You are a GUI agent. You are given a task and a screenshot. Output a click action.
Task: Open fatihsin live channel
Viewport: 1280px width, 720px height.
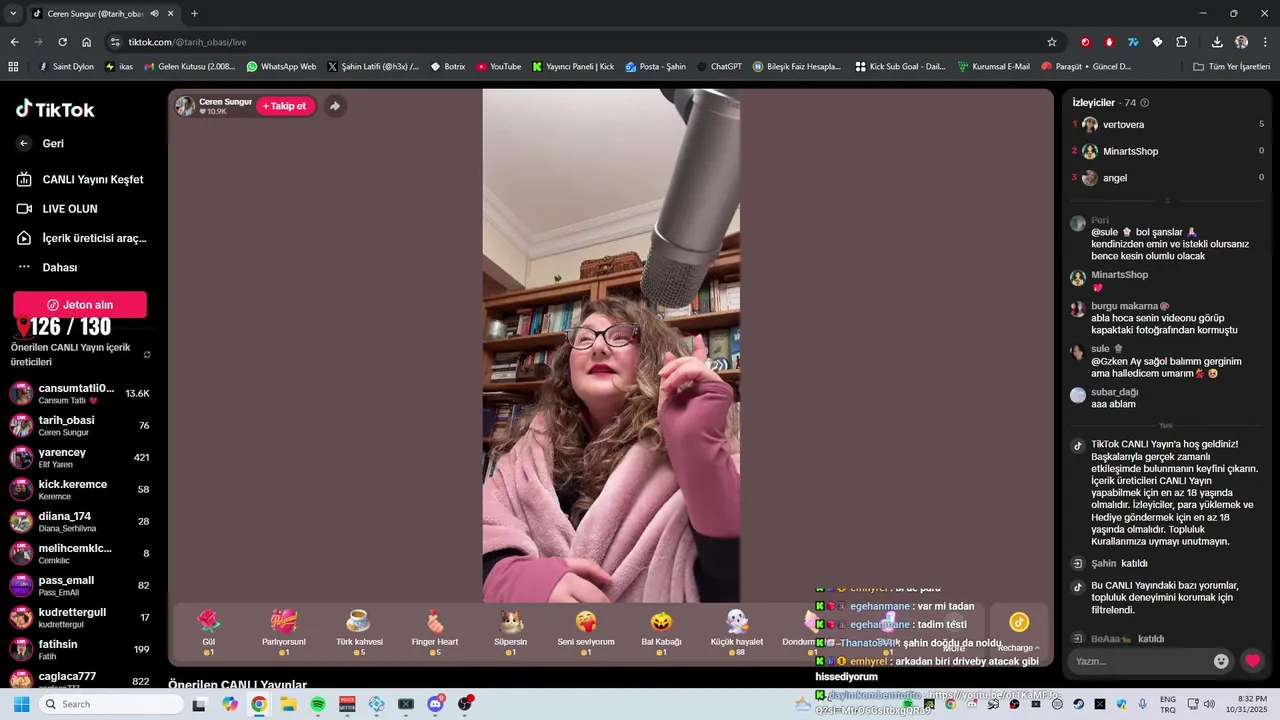80,649
